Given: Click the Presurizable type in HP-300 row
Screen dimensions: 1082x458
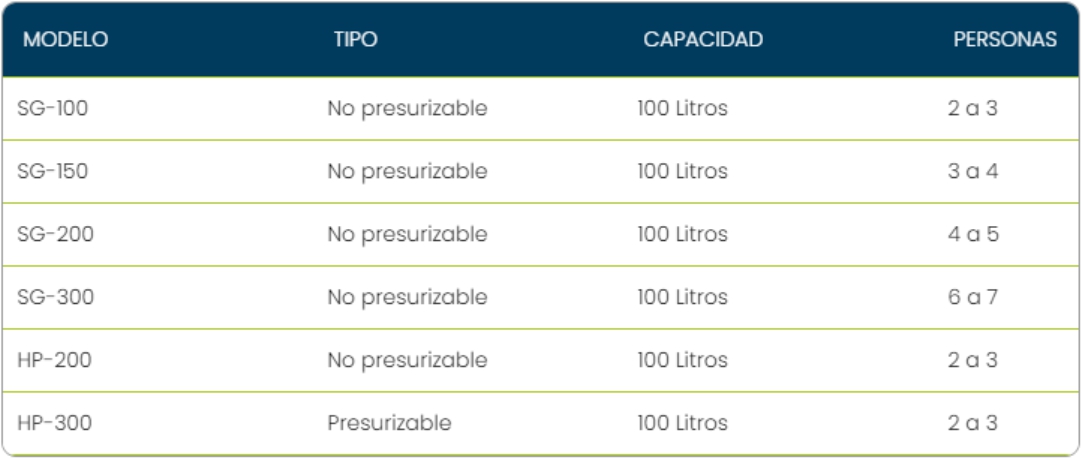Looking at the screenshot, I should (x=389, y=423).
